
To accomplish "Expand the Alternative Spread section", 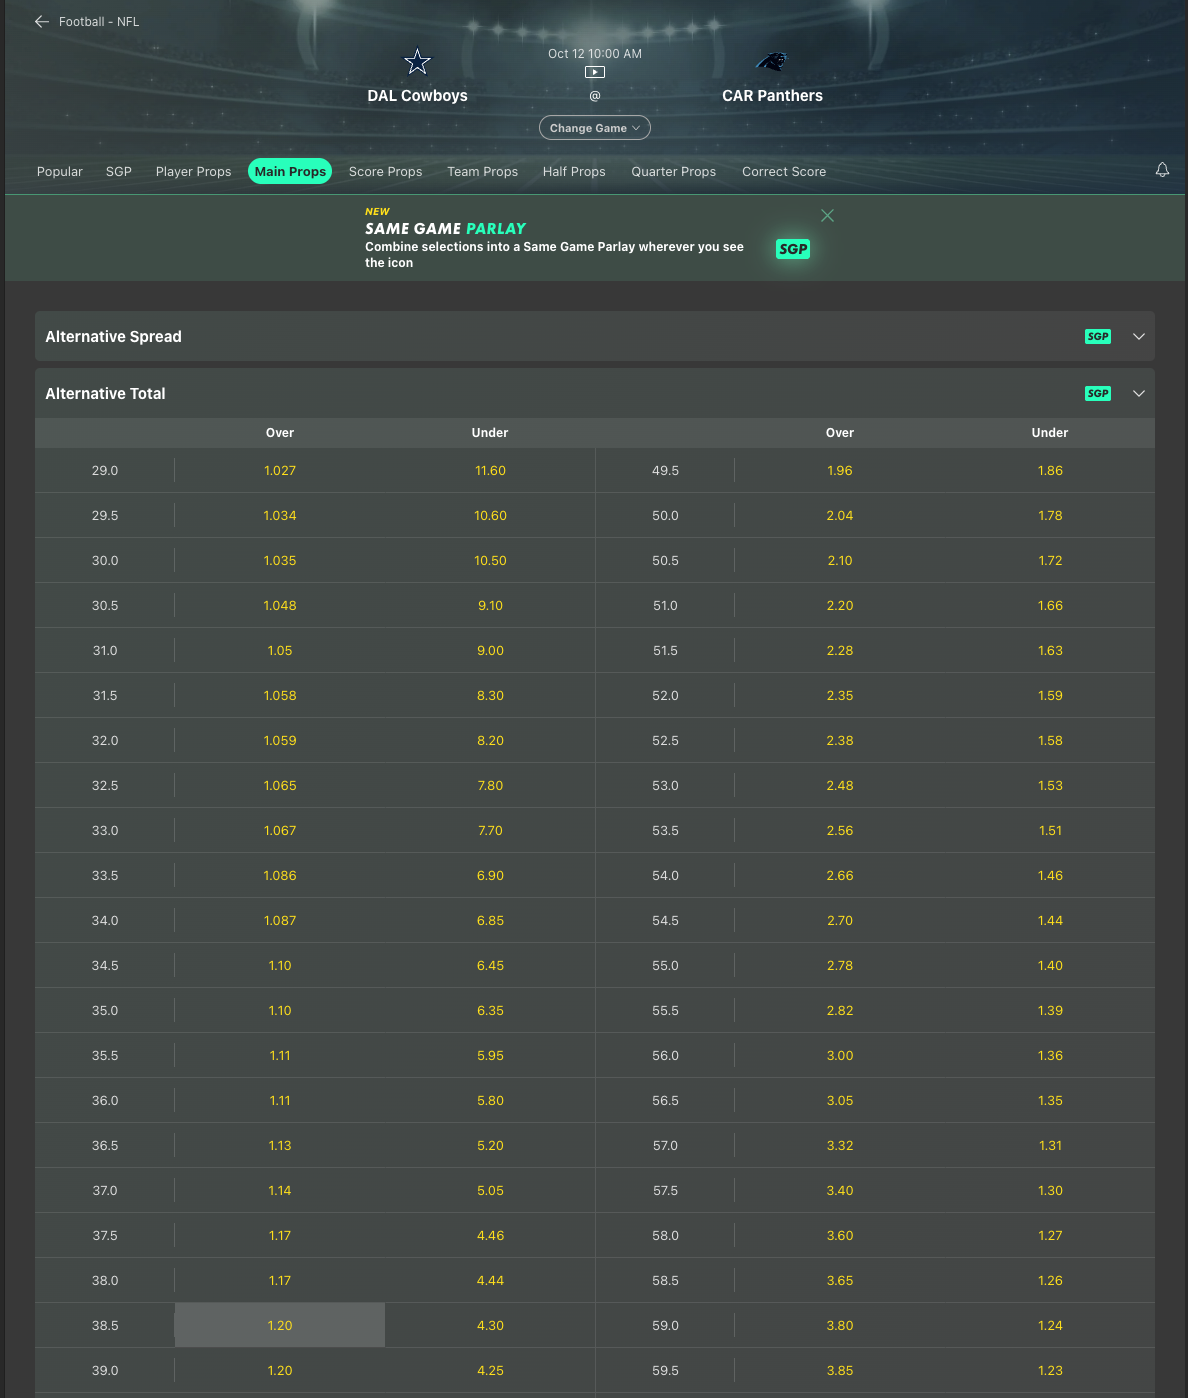I will point(1138,337).
